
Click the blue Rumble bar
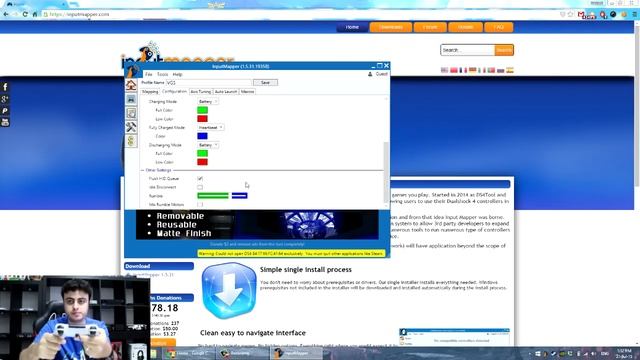[240, 196]
